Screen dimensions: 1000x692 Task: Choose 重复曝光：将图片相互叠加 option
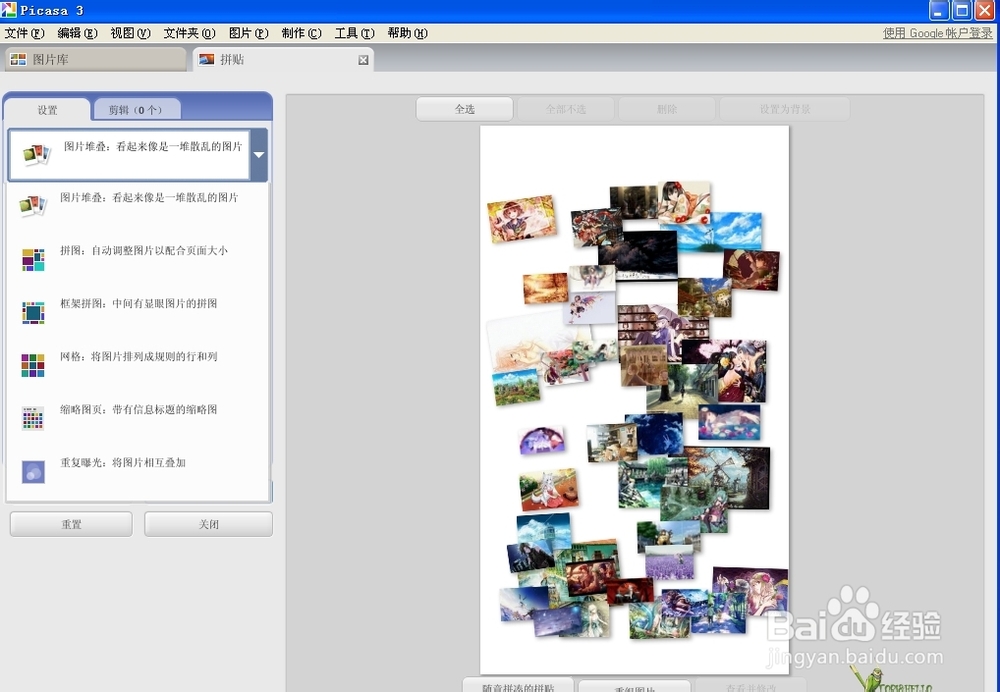pyautogui.click(x=122, y=462)
